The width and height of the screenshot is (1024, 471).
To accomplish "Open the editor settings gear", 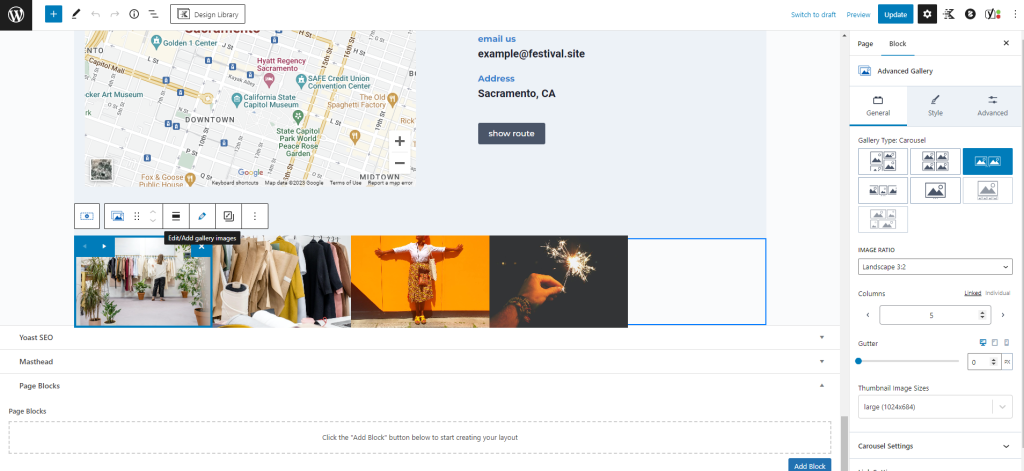I will (x=927, y=14).
